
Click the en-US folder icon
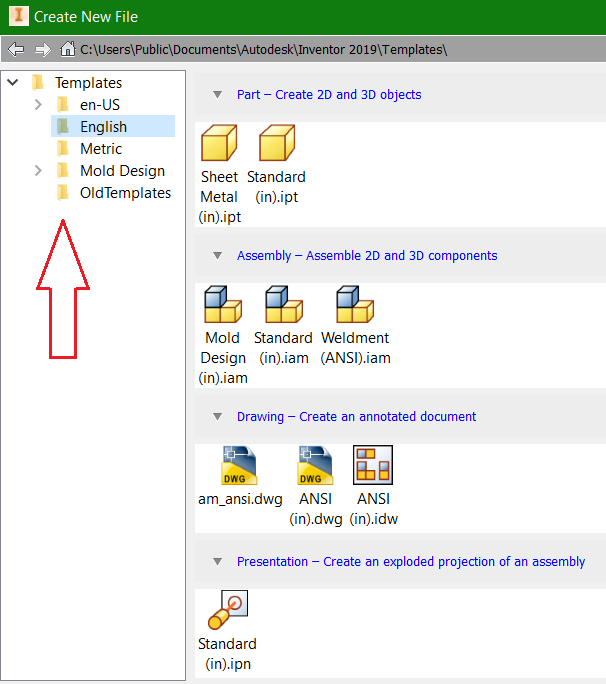63,105
